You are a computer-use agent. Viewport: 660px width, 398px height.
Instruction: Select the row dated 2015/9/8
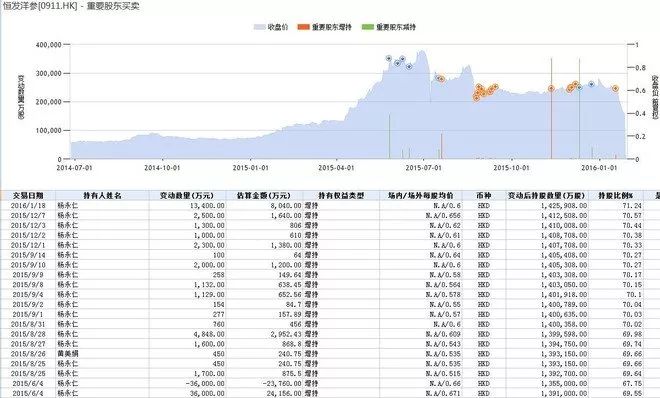330,285
